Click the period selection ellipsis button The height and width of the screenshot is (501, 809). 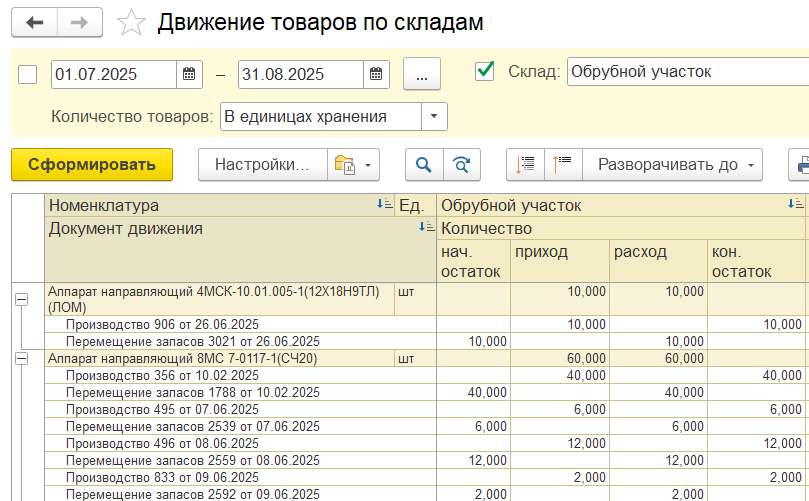(421, 74)
